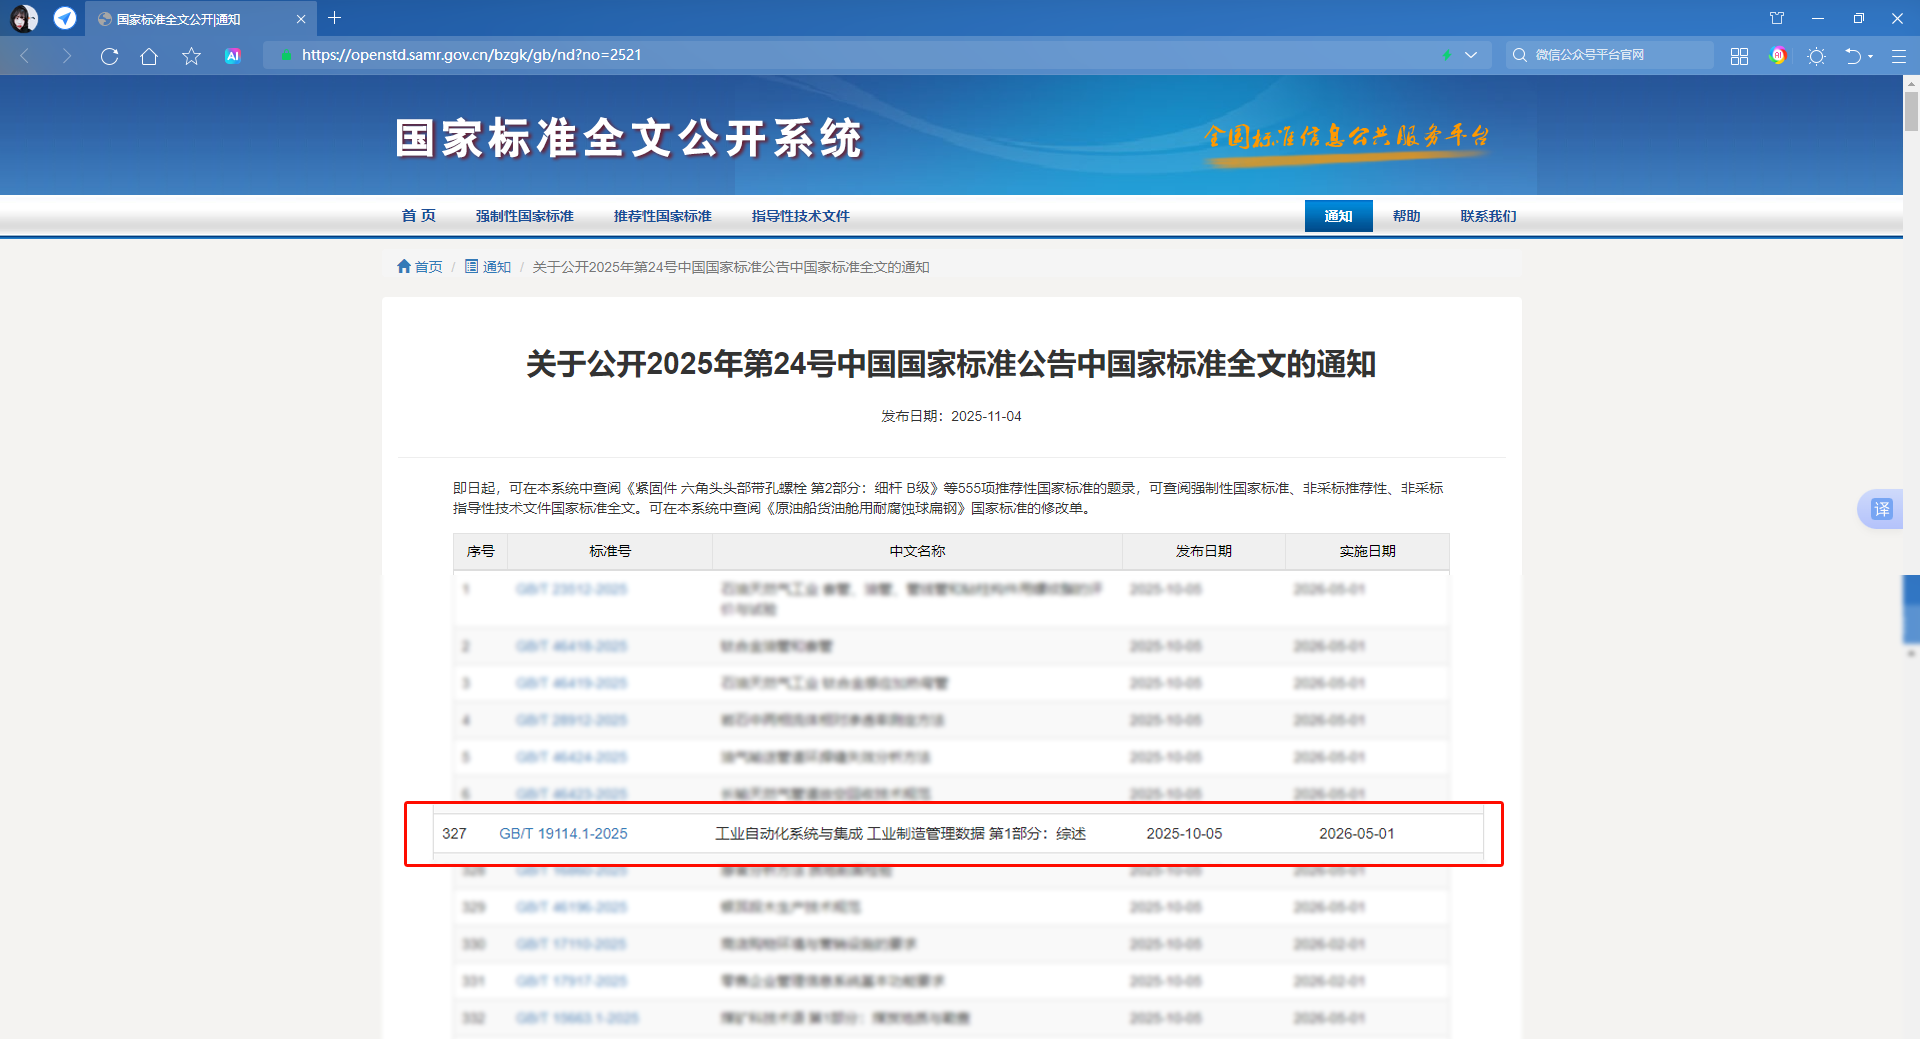This screenshot has height=1039, width=1920.
Task: Click the name 工业自动化系统与集成 工业制造管理数据 第1部分
Action: coord(900,834)
